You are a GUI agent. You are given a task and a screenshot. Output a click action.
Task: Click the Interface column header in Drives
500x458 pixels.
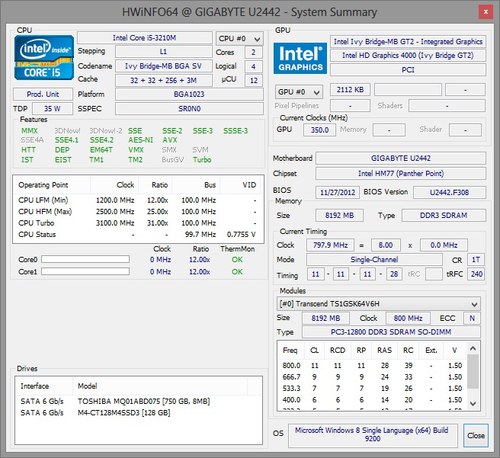(x=44, y=386)
